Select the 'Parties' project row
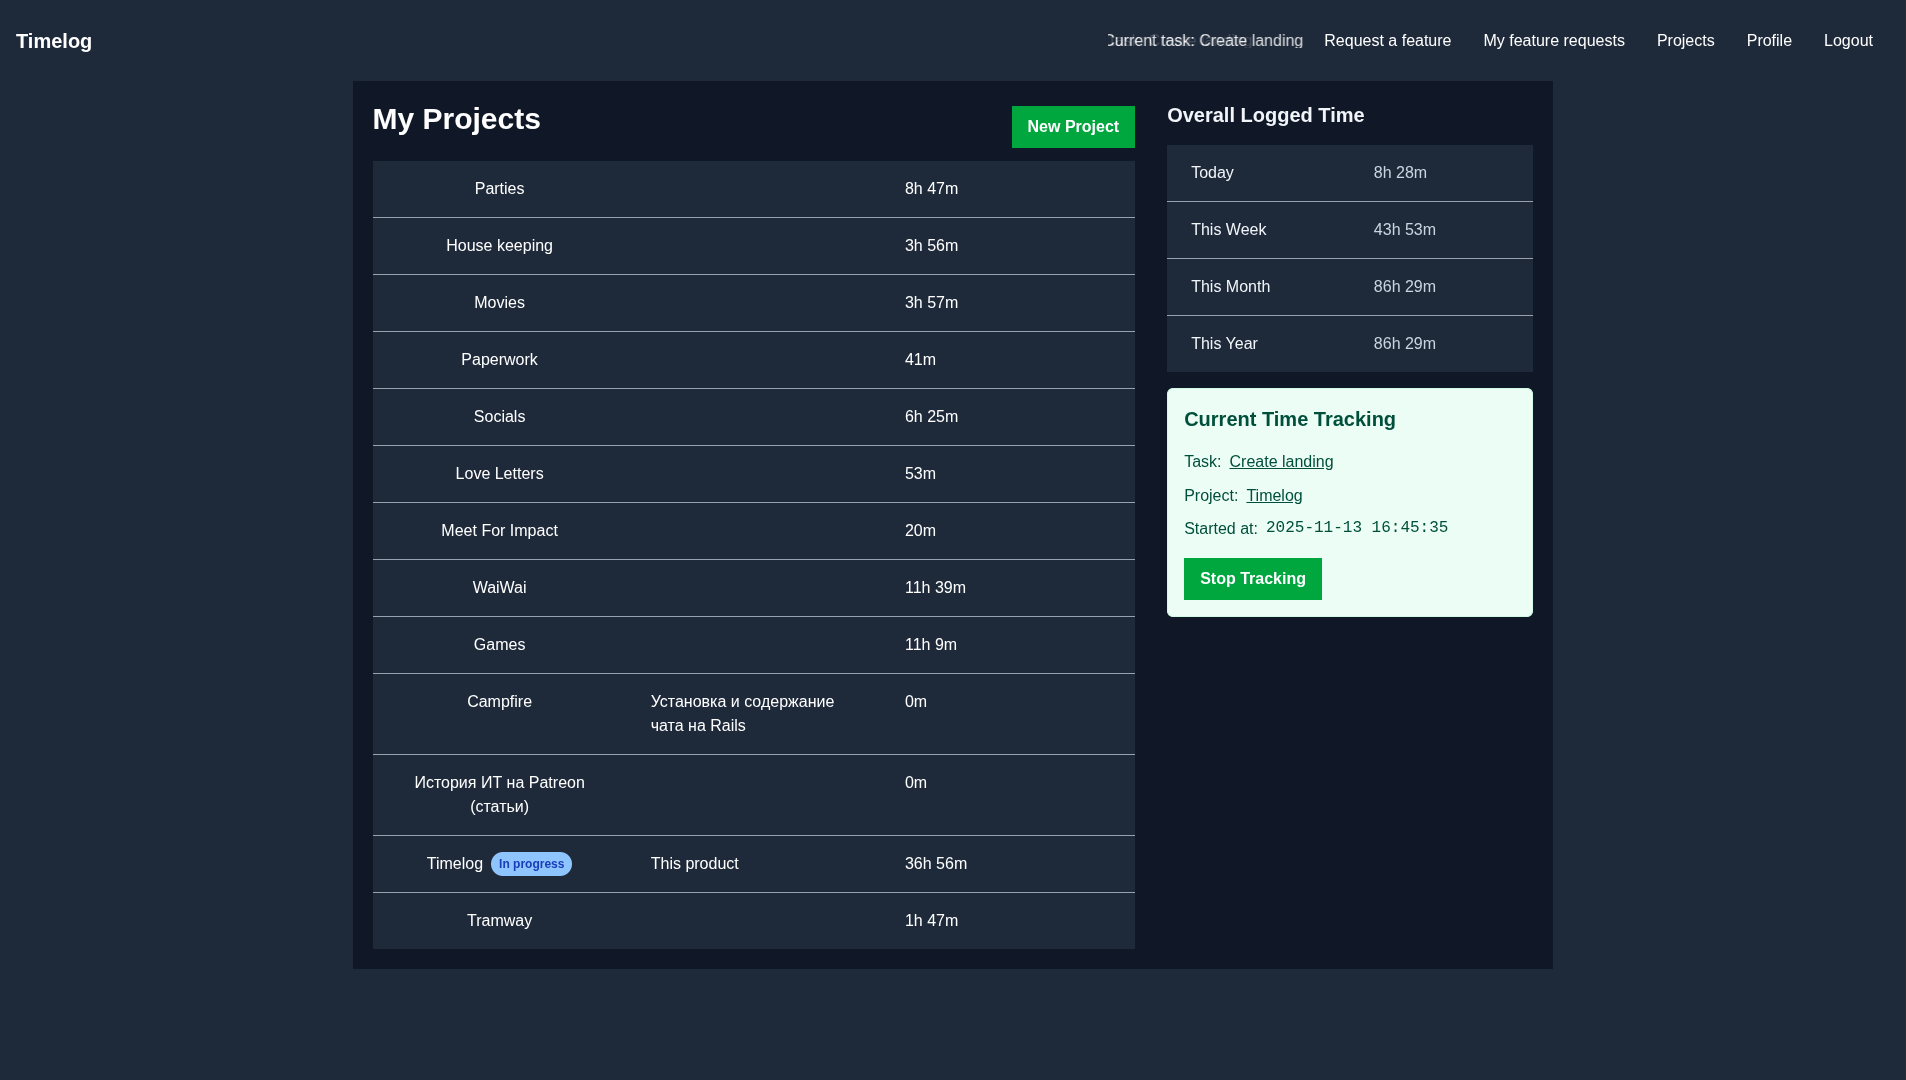This screenshot has height=1080, width=1906. 499,189
